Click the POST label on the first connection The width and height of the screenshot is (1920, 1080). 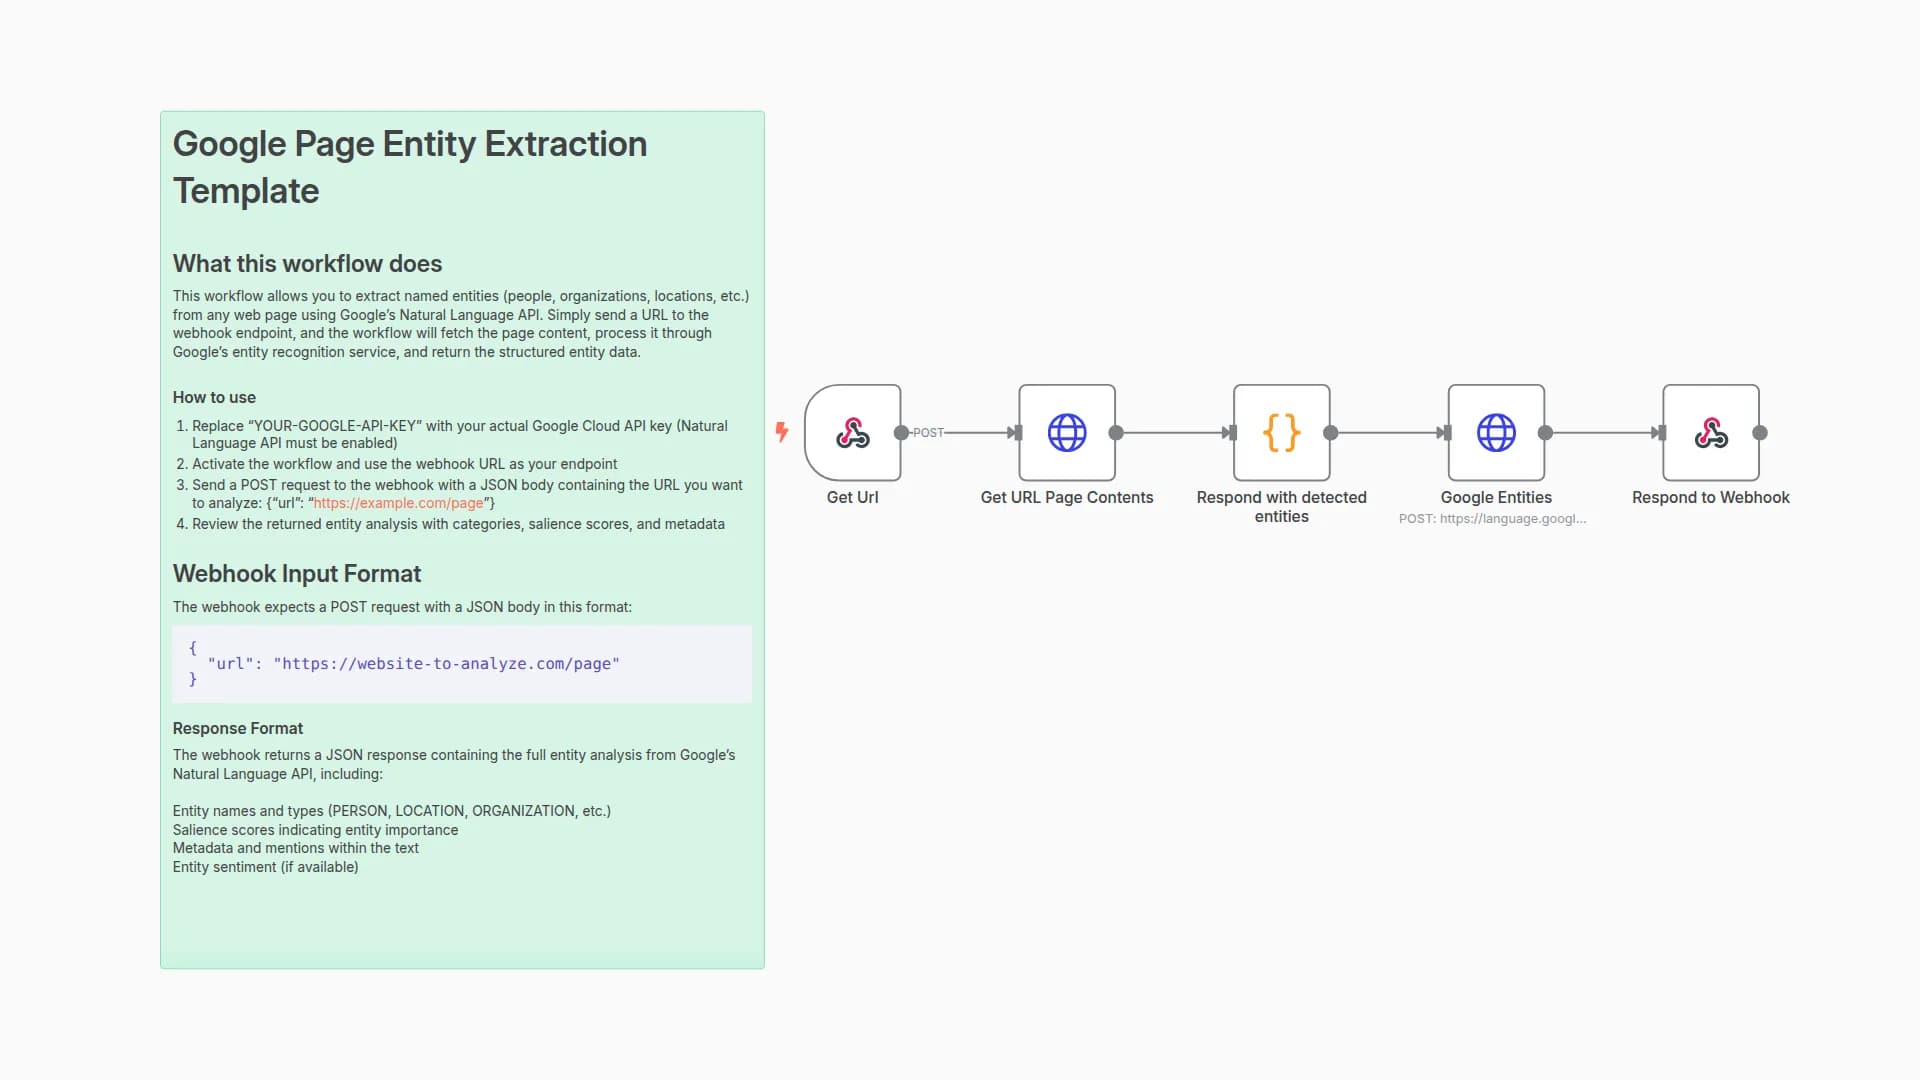pos(928,433)
